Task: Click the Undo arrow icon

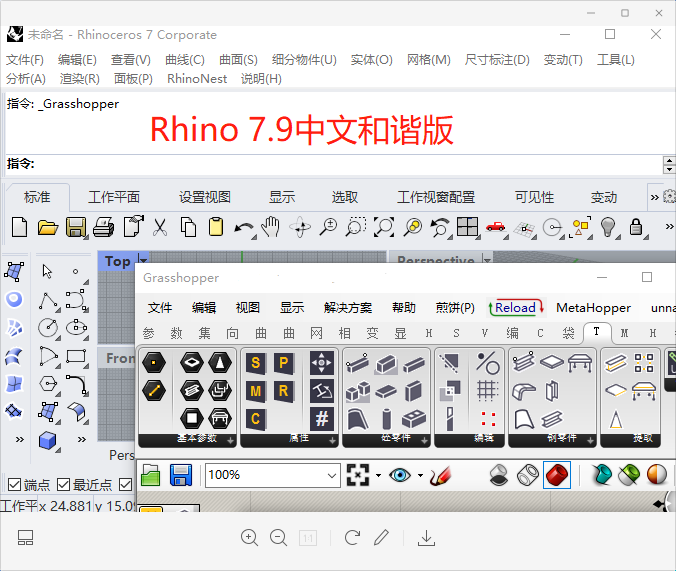Action: coord(244,228)
